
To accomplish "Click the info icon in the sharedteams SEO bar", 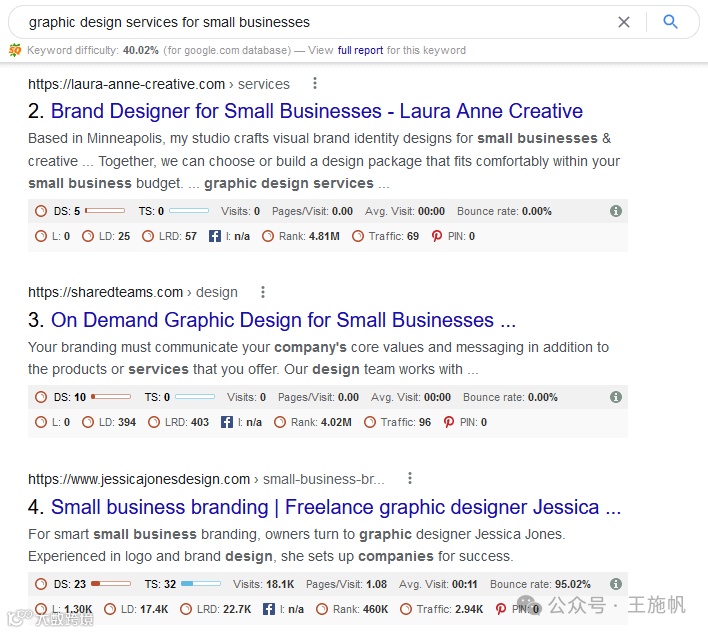I will tap(616, 397).
